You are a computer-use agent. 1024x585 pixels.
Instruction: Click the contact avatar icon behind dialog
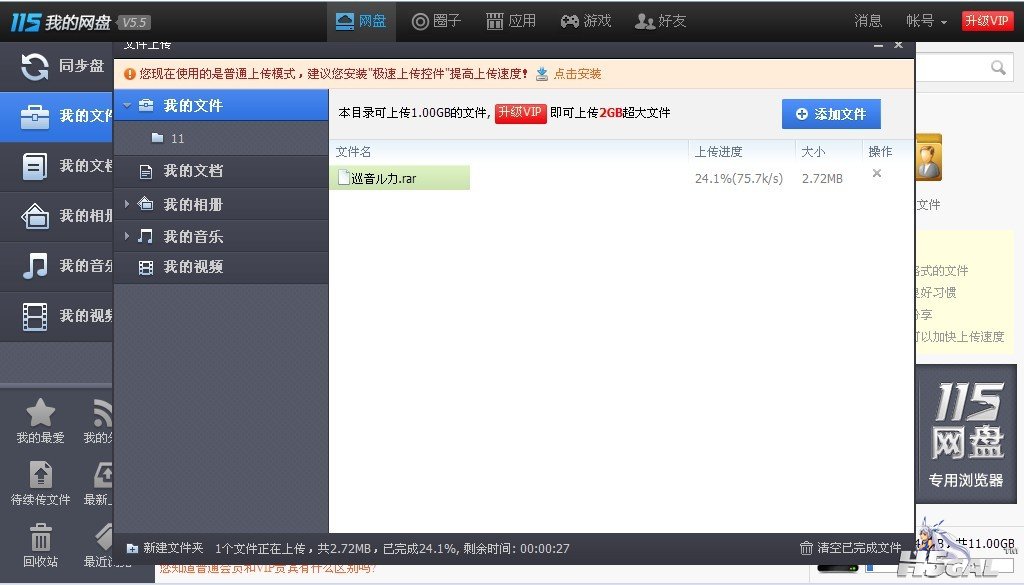coord(929,157)
